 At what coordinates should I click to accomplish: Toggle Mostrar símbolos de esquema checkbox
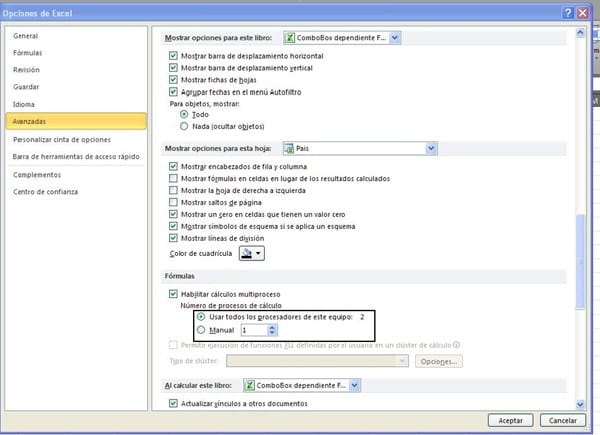click(x=173, y=226)
